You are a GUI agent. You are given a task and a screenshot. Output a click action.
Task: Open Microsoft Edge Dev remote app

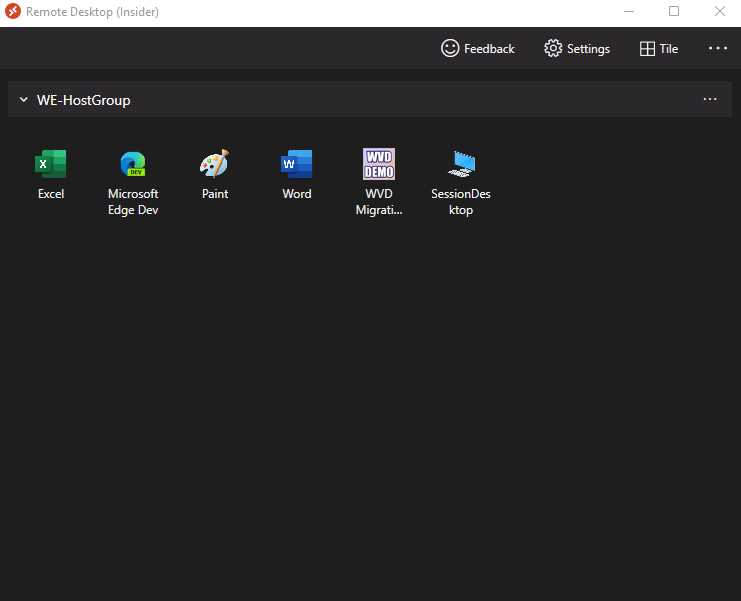[133, 182]
